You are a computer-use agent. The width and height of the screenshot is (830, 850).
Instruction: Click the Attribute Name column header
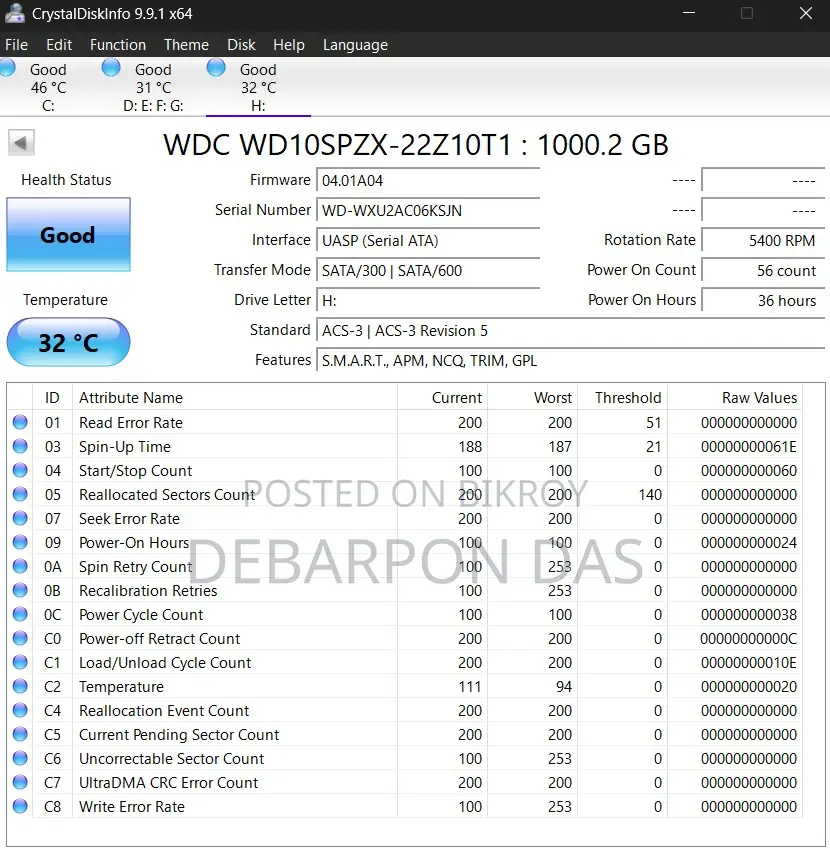tap(235, 397)
